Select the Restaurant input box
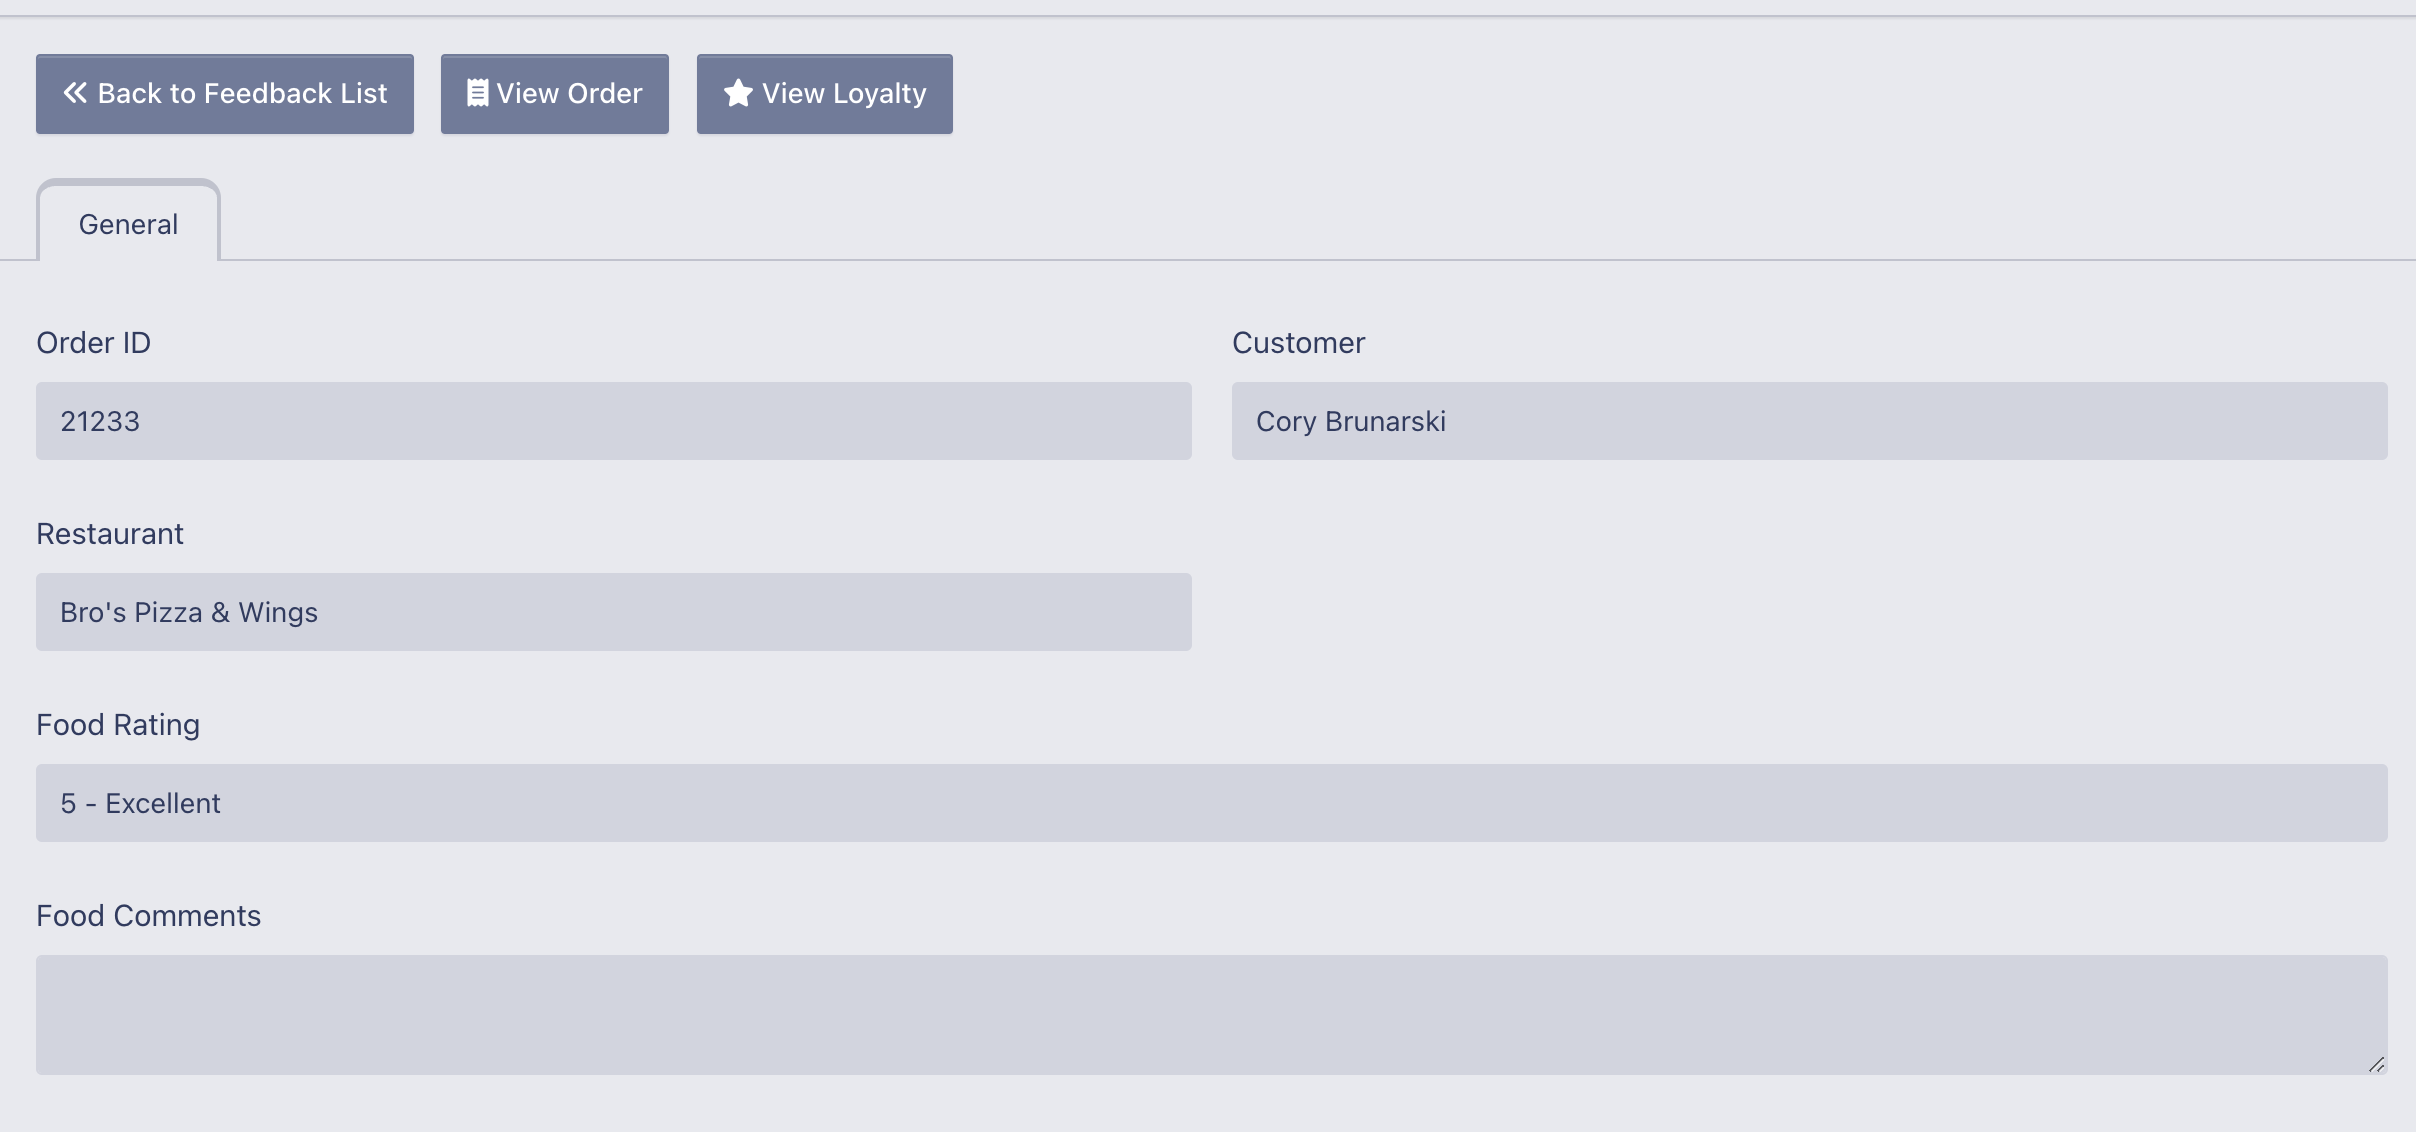The image size is (2416, 1132). 614,612
